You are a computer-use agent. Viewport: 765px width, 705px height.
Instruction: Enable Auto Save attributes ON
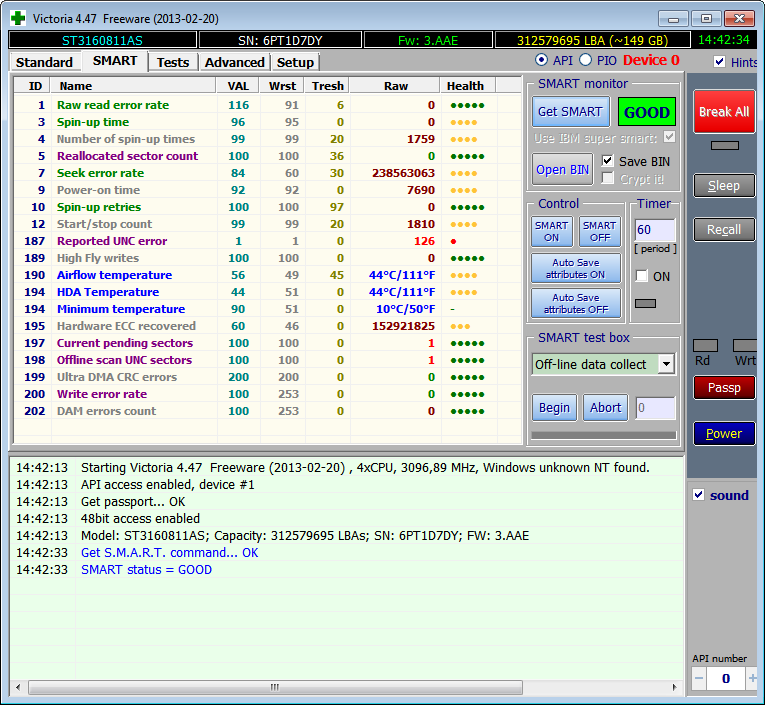pos(576,268)
